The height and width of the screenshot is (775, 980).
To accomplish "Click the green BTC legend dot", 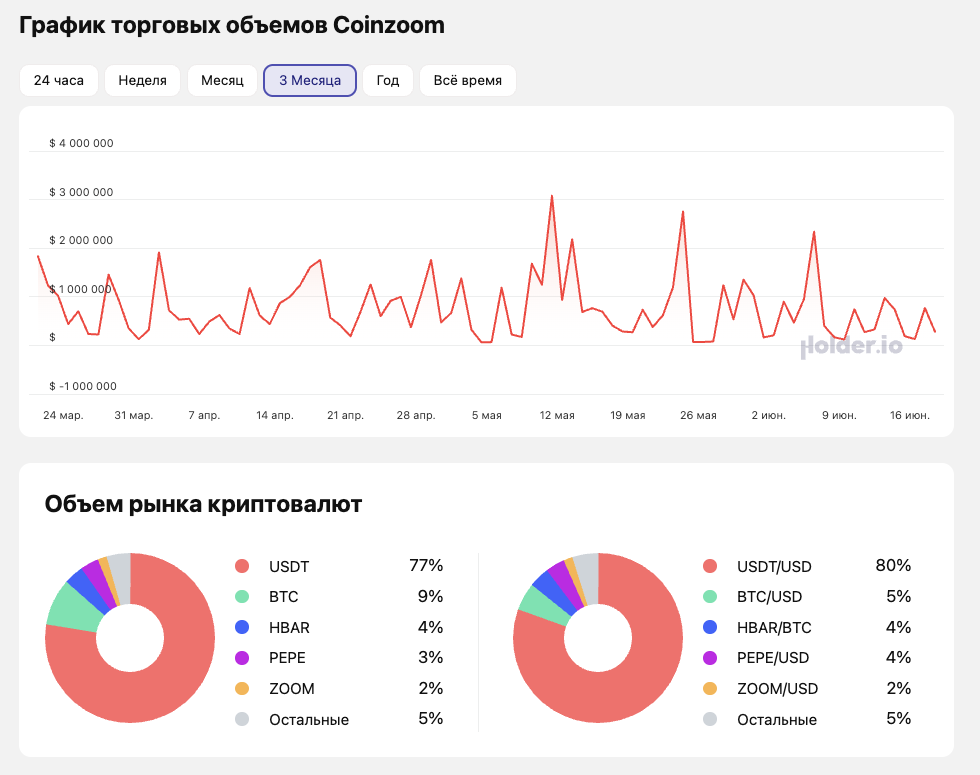I will pos(242,597).
